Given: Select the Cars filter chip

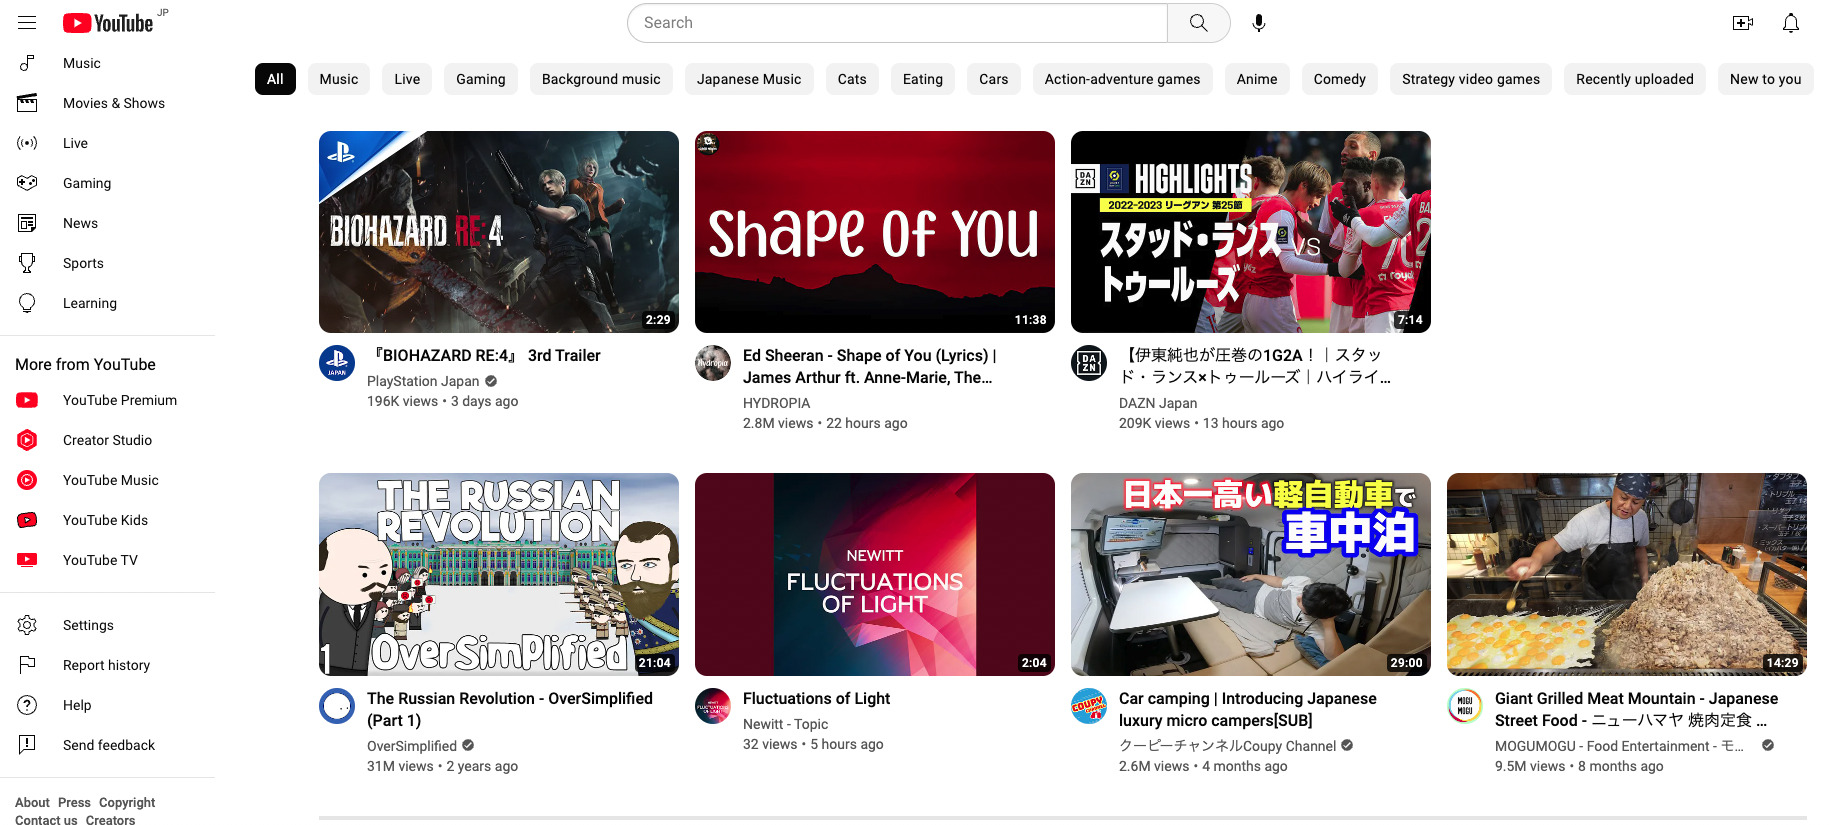Looking at the screenshot, I should tap(994, 79).
